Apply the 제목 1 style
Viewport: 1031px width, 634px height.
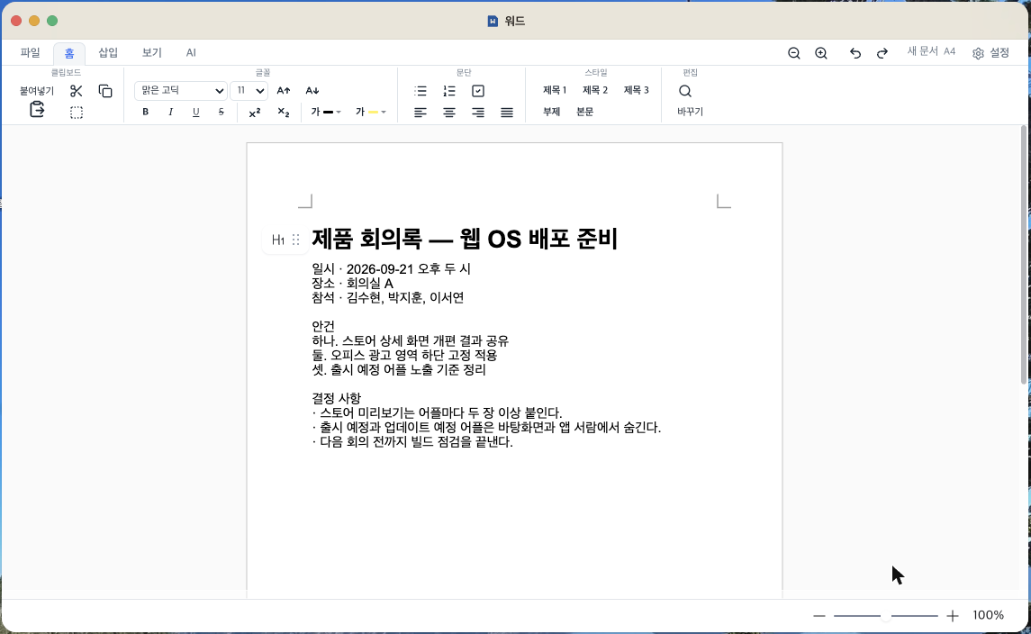(554, 90)
